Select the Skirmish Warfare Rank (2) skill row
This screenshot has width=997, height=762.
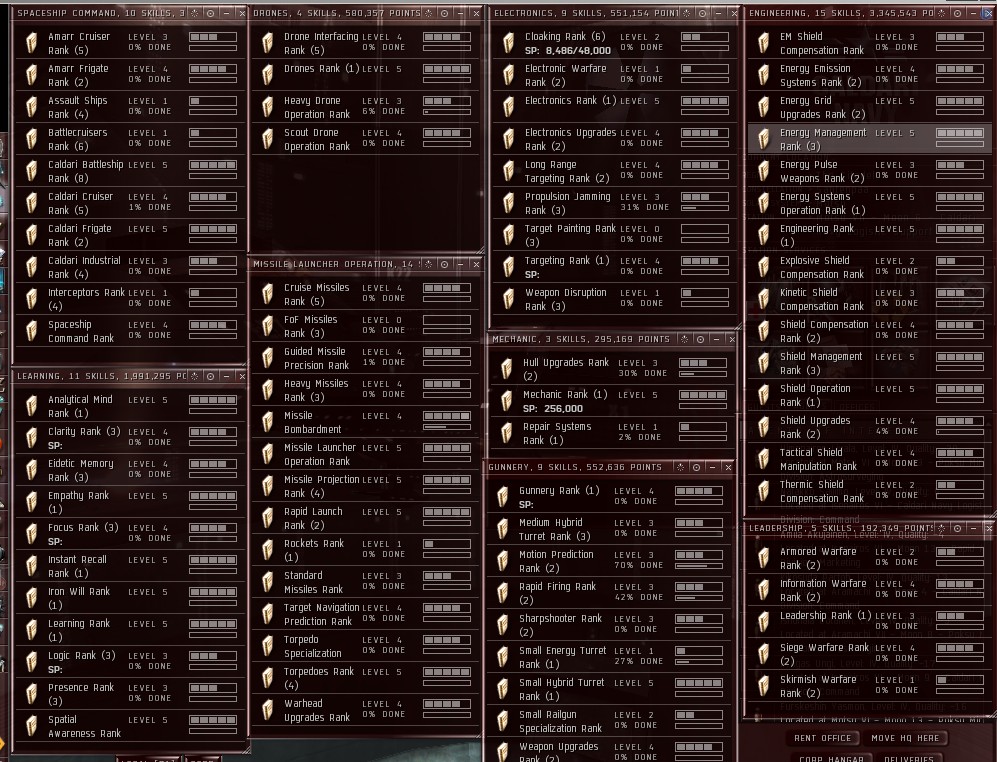[x=869, y=686]
